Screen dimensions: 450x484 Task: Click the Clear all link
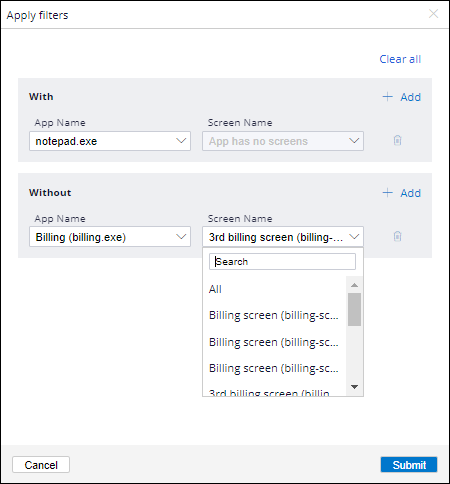(400, 59)
